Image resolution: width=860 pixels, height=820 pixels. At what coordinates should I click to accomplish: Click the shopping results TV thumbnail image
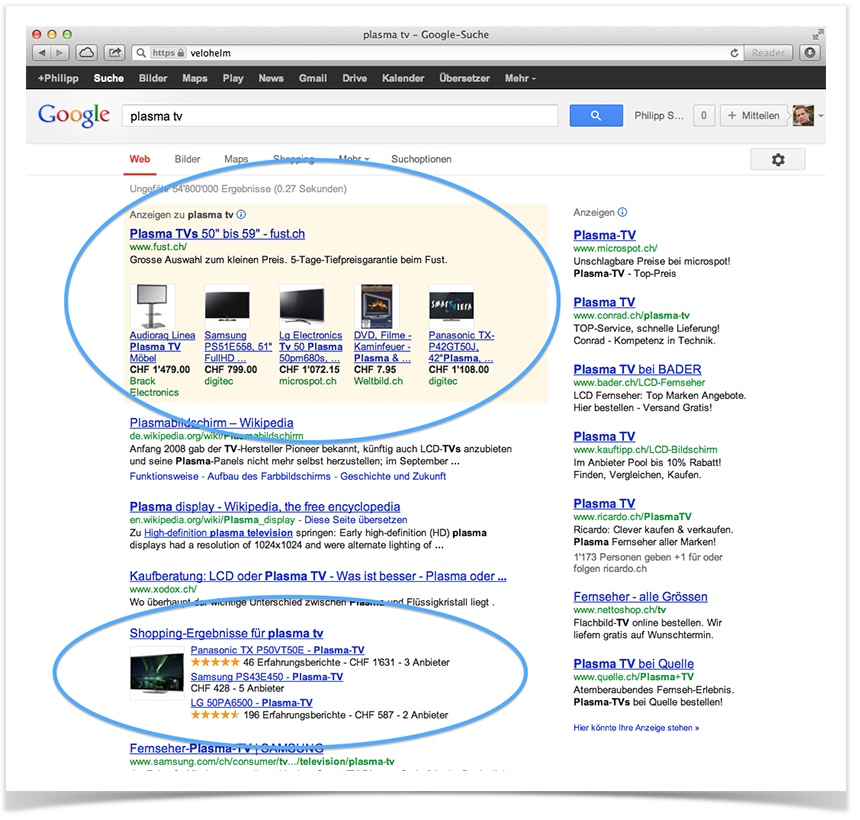tap(157, 673)
